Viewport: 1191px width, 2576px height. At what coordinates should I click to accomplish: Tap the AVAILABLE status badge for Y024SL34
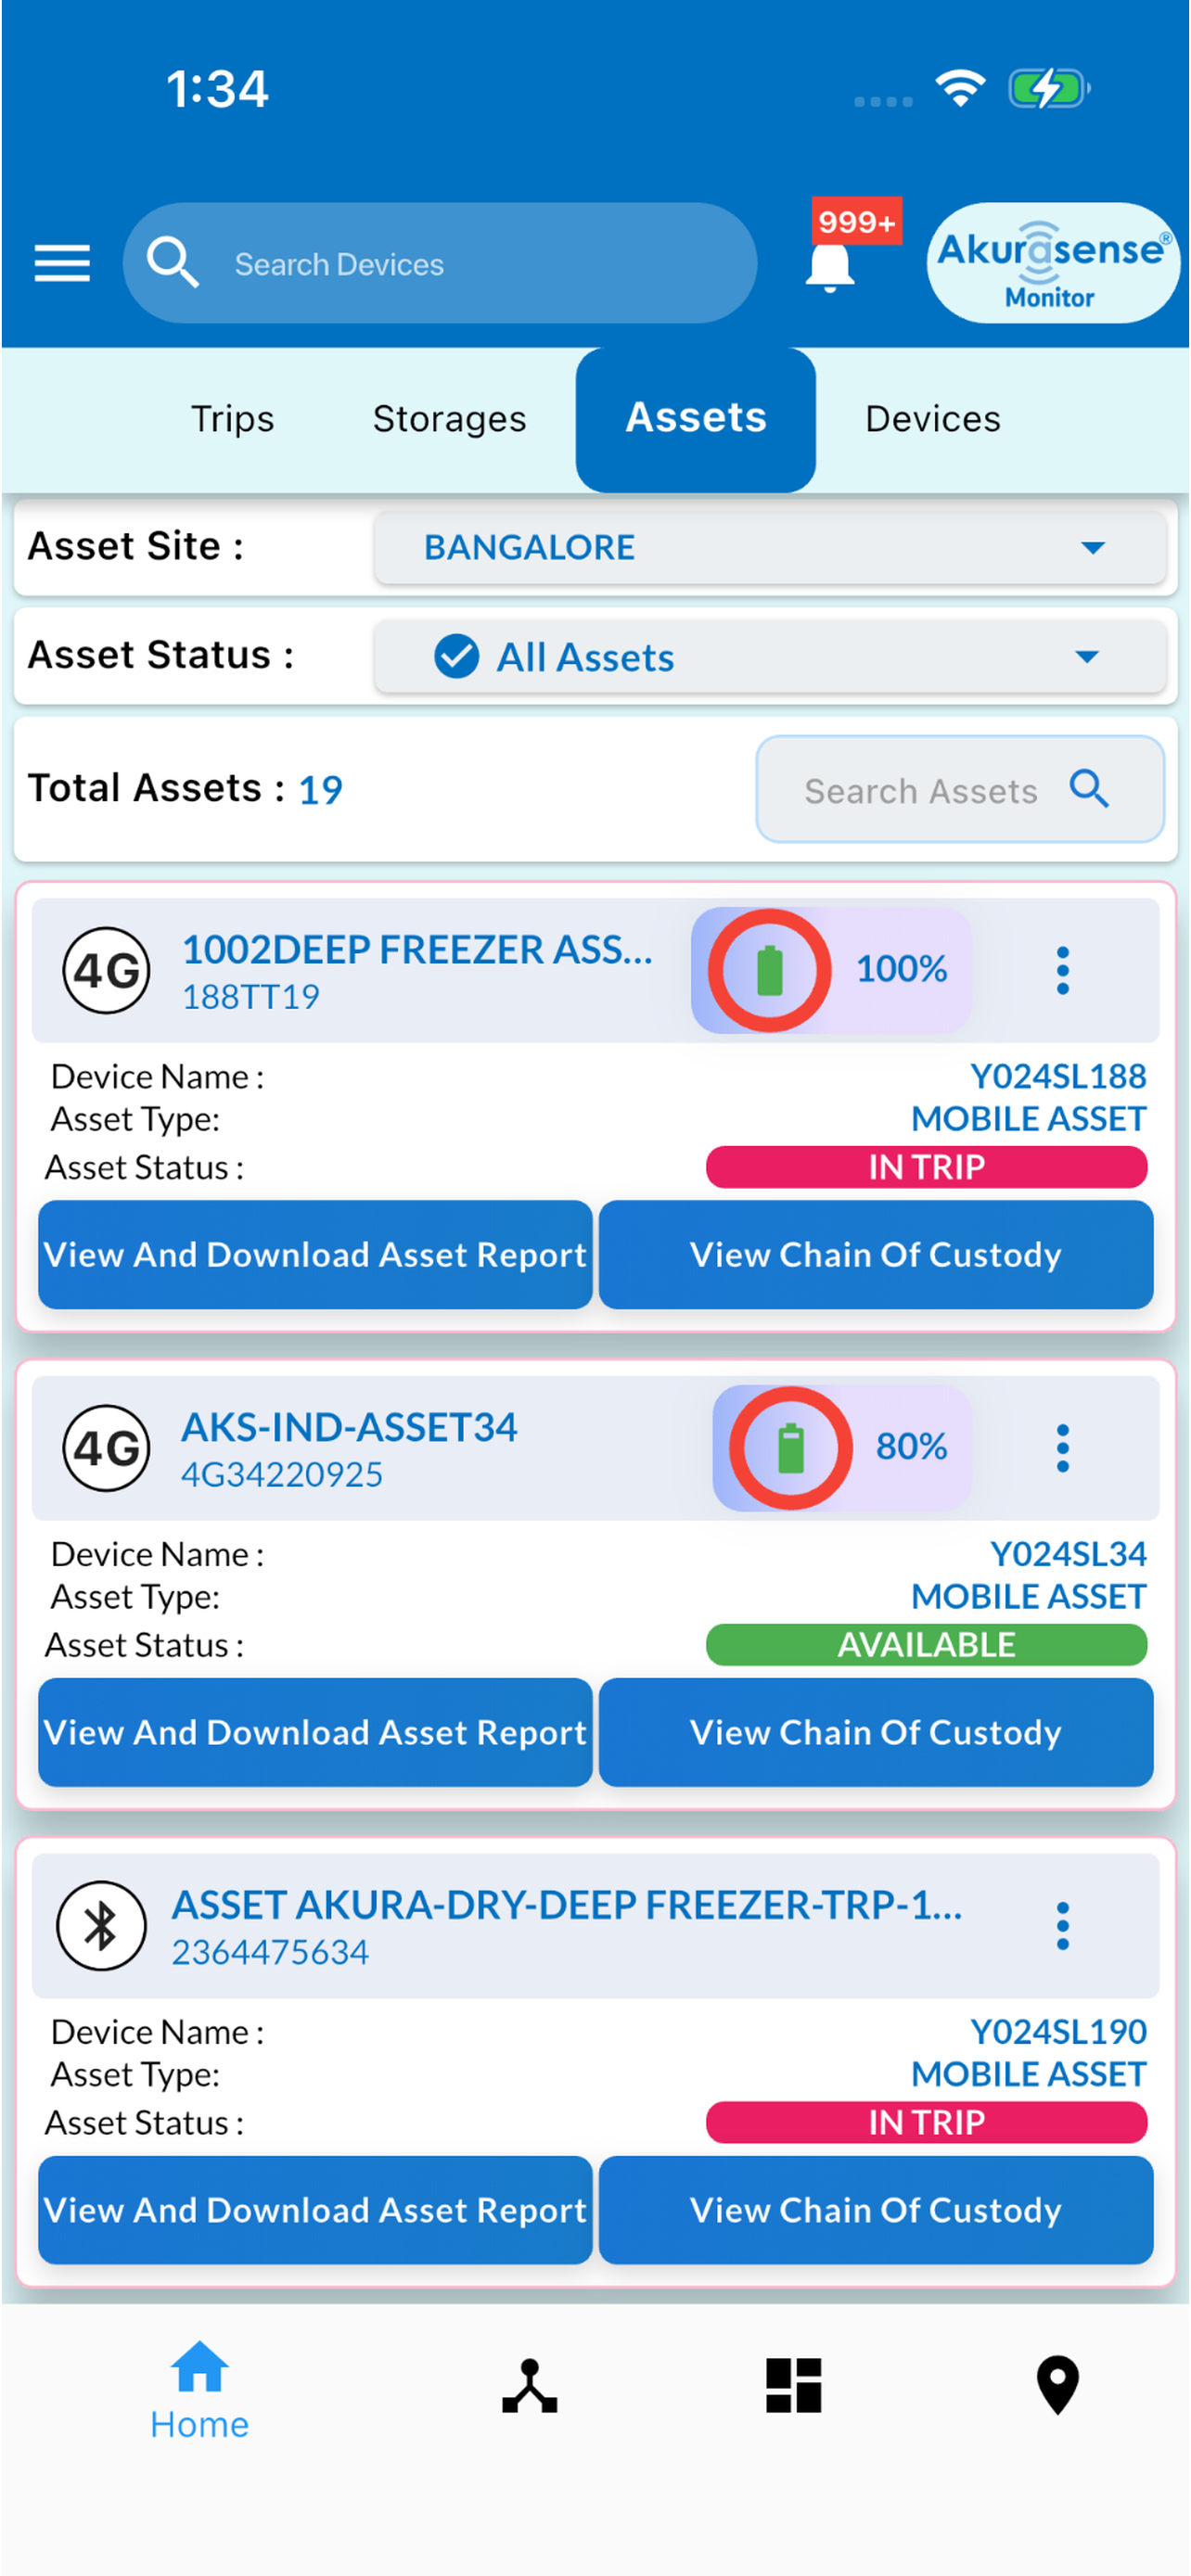click(x=926, y=1645)
